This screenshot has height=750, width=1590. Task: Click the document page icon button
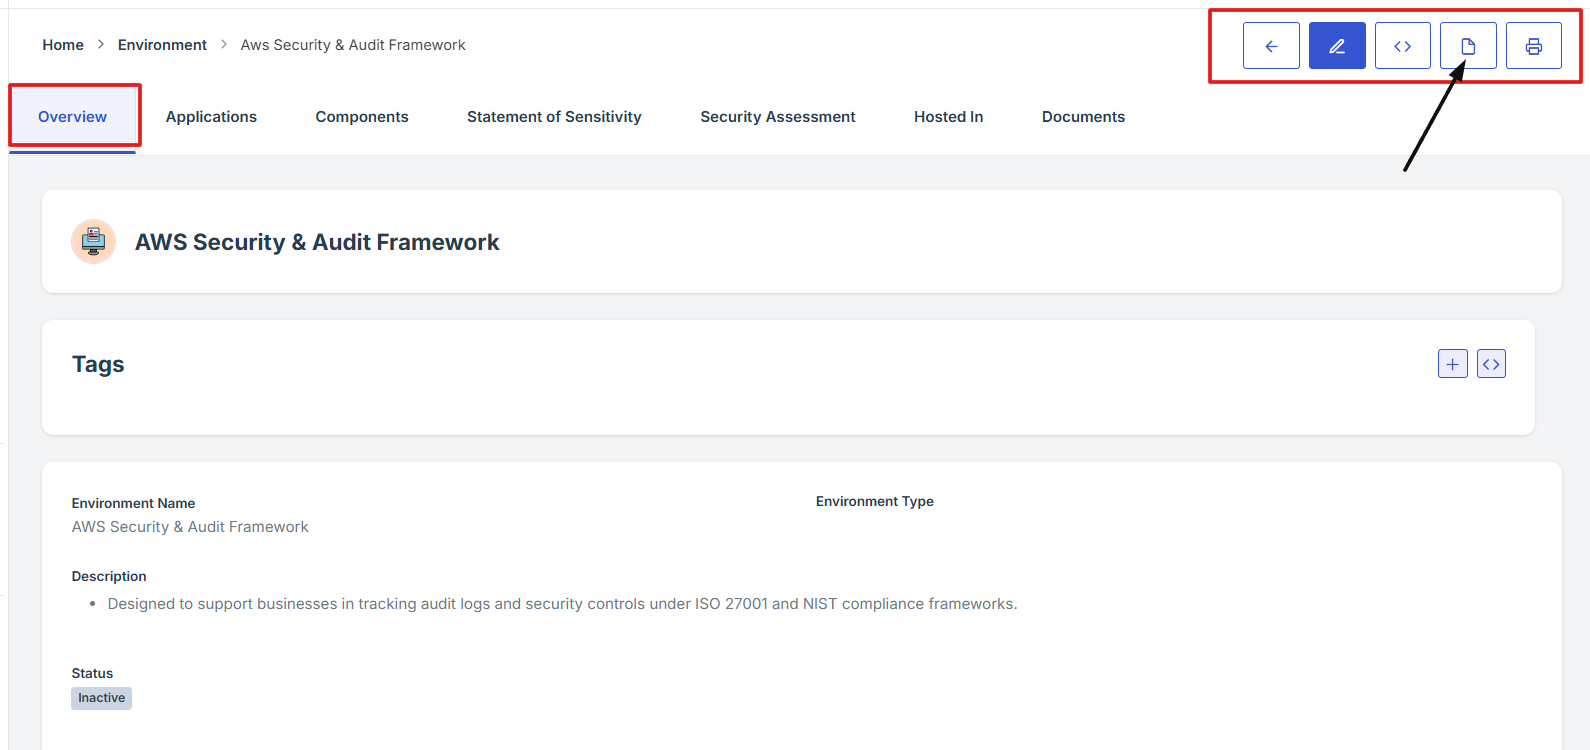coord(1468,46)
